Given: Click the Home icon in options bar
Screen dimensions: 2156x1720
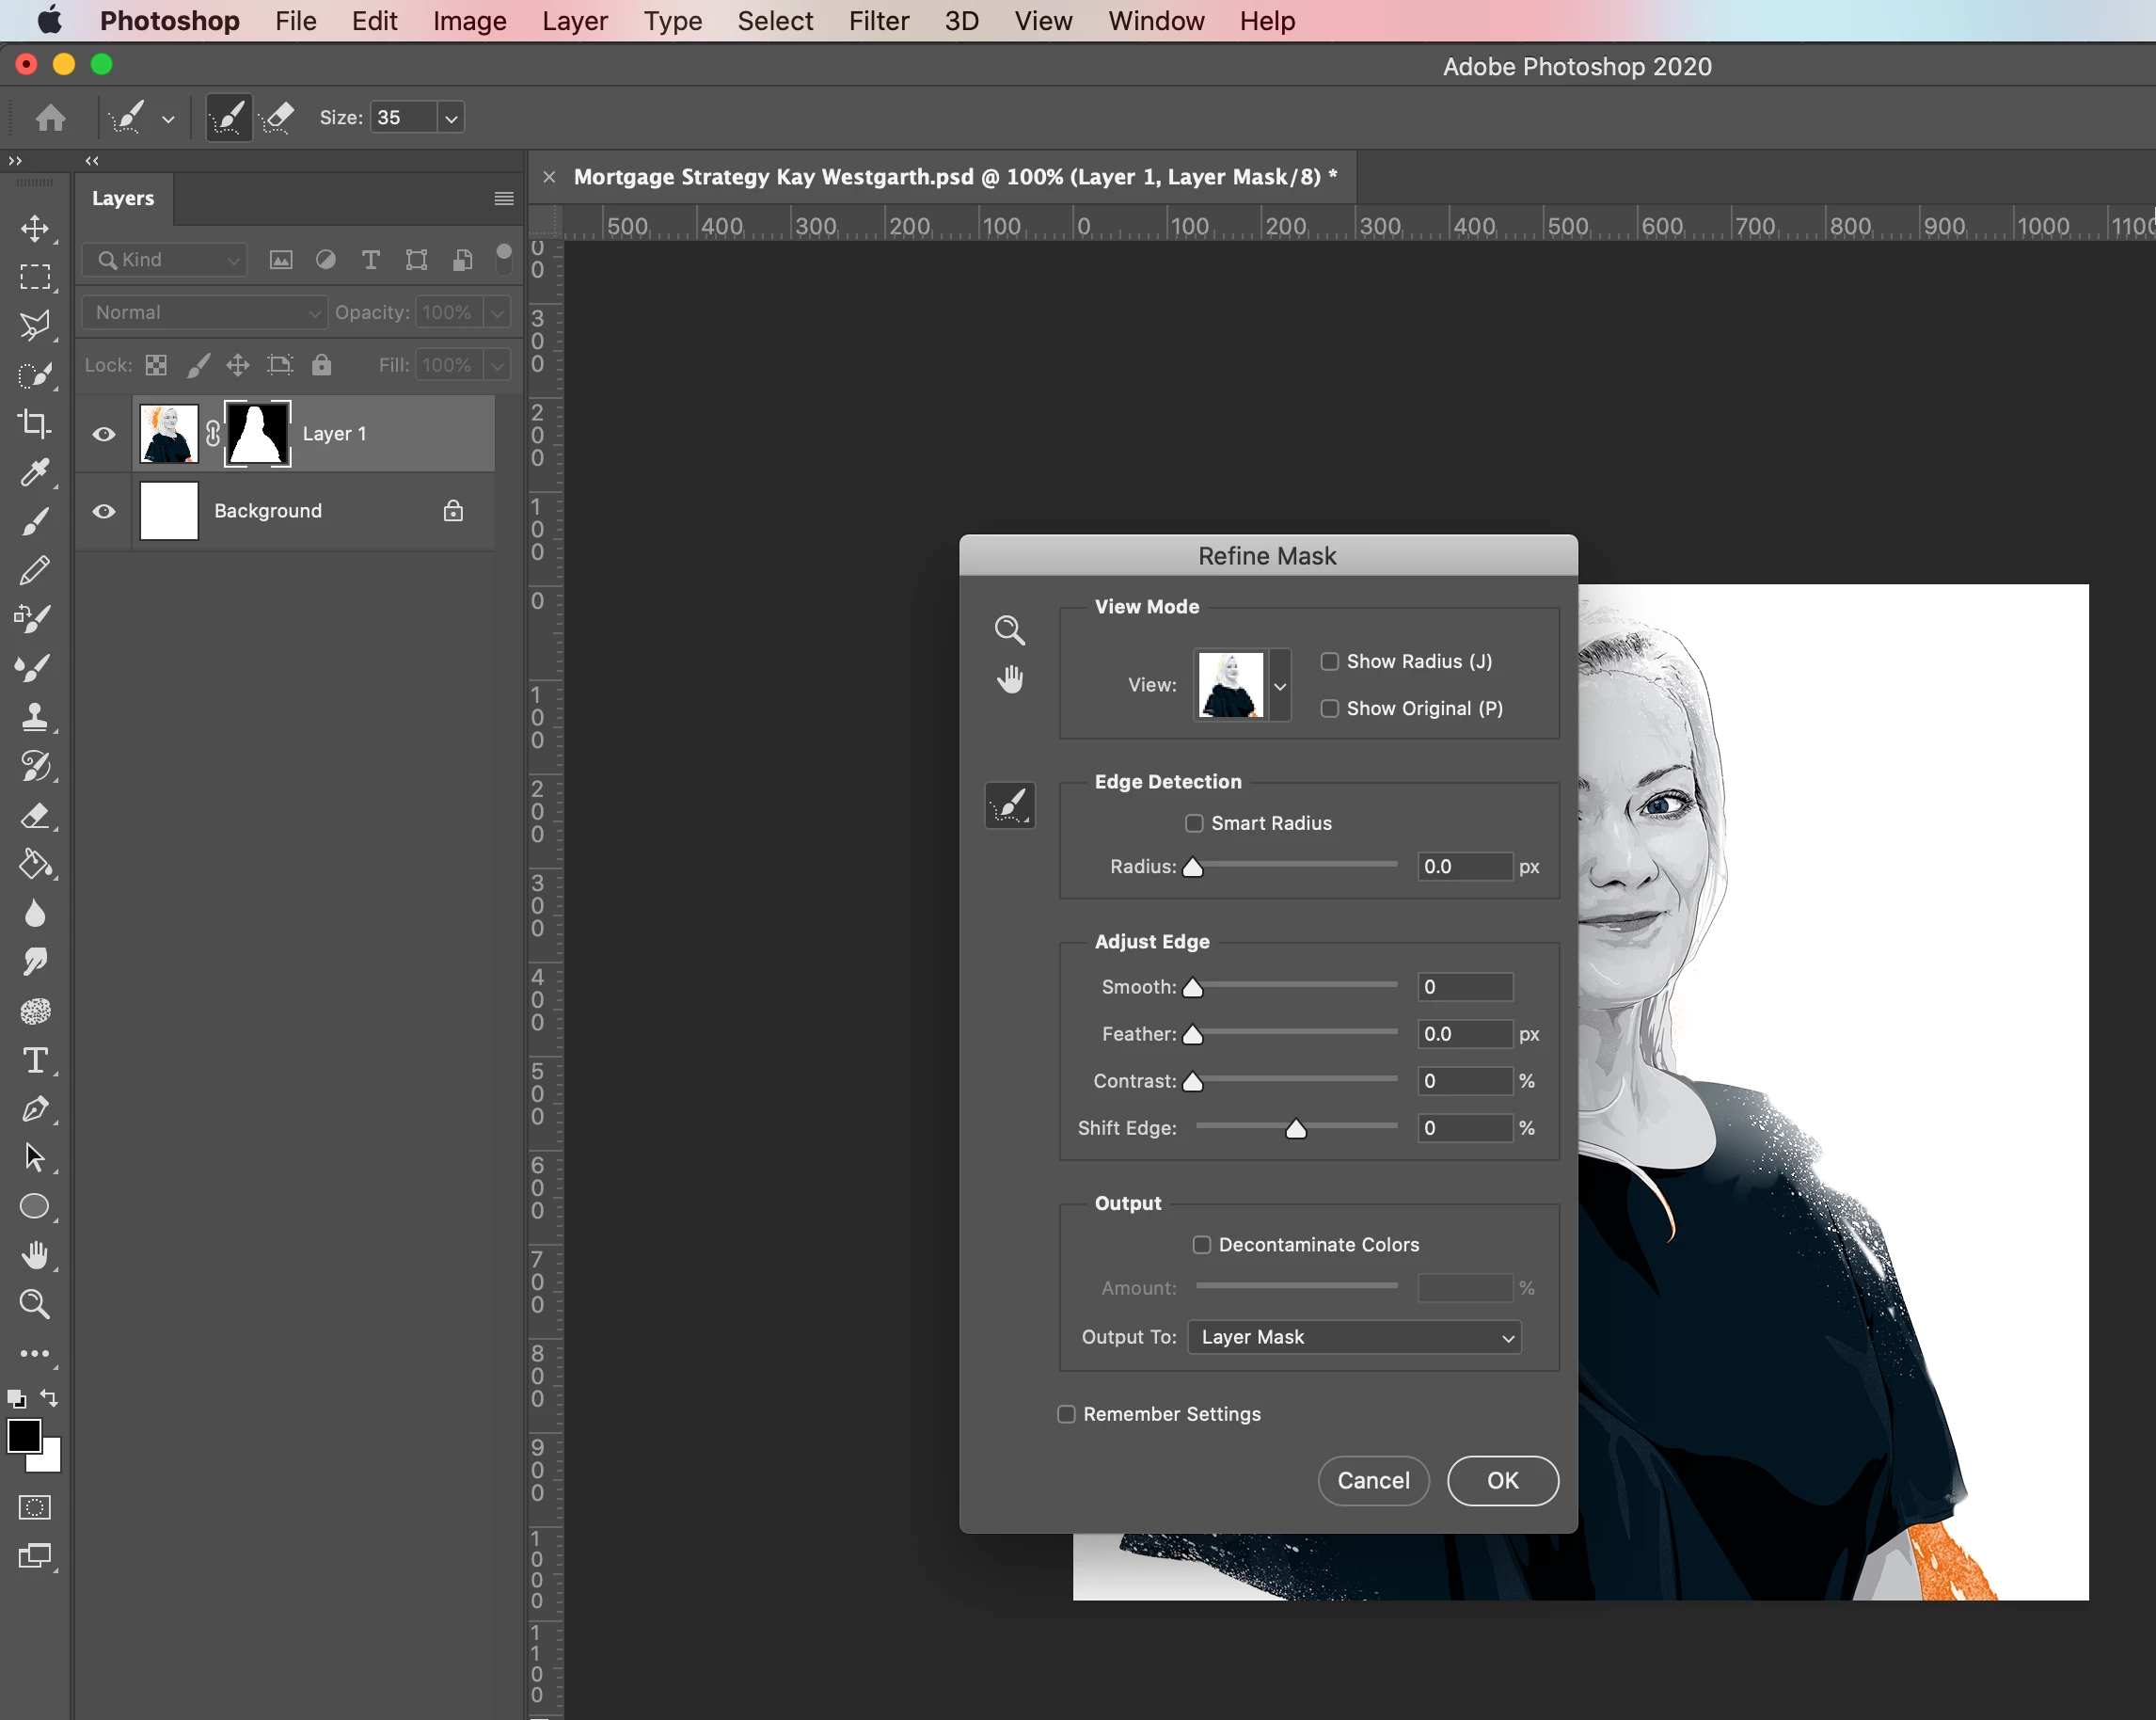Looking at the screenshot, I should [50, 118].
